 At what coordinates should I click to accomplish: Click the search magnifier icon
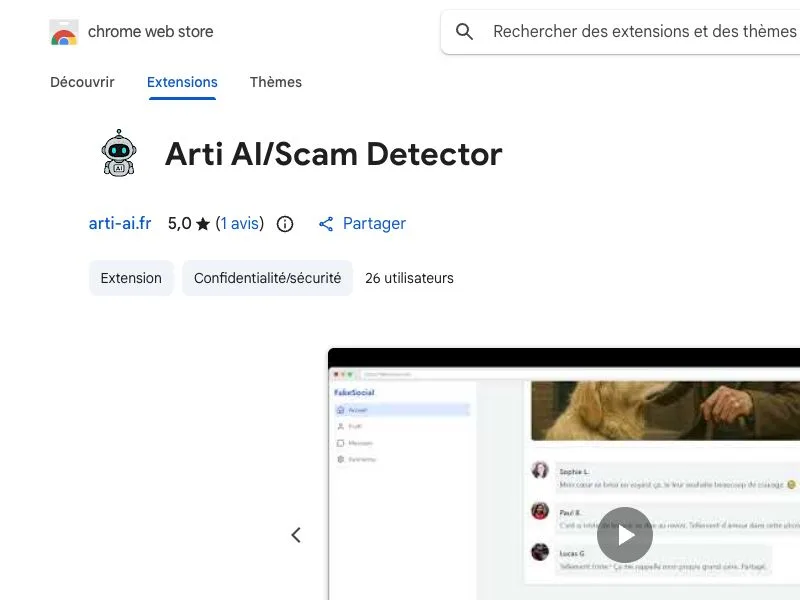[x=464, y=32]
